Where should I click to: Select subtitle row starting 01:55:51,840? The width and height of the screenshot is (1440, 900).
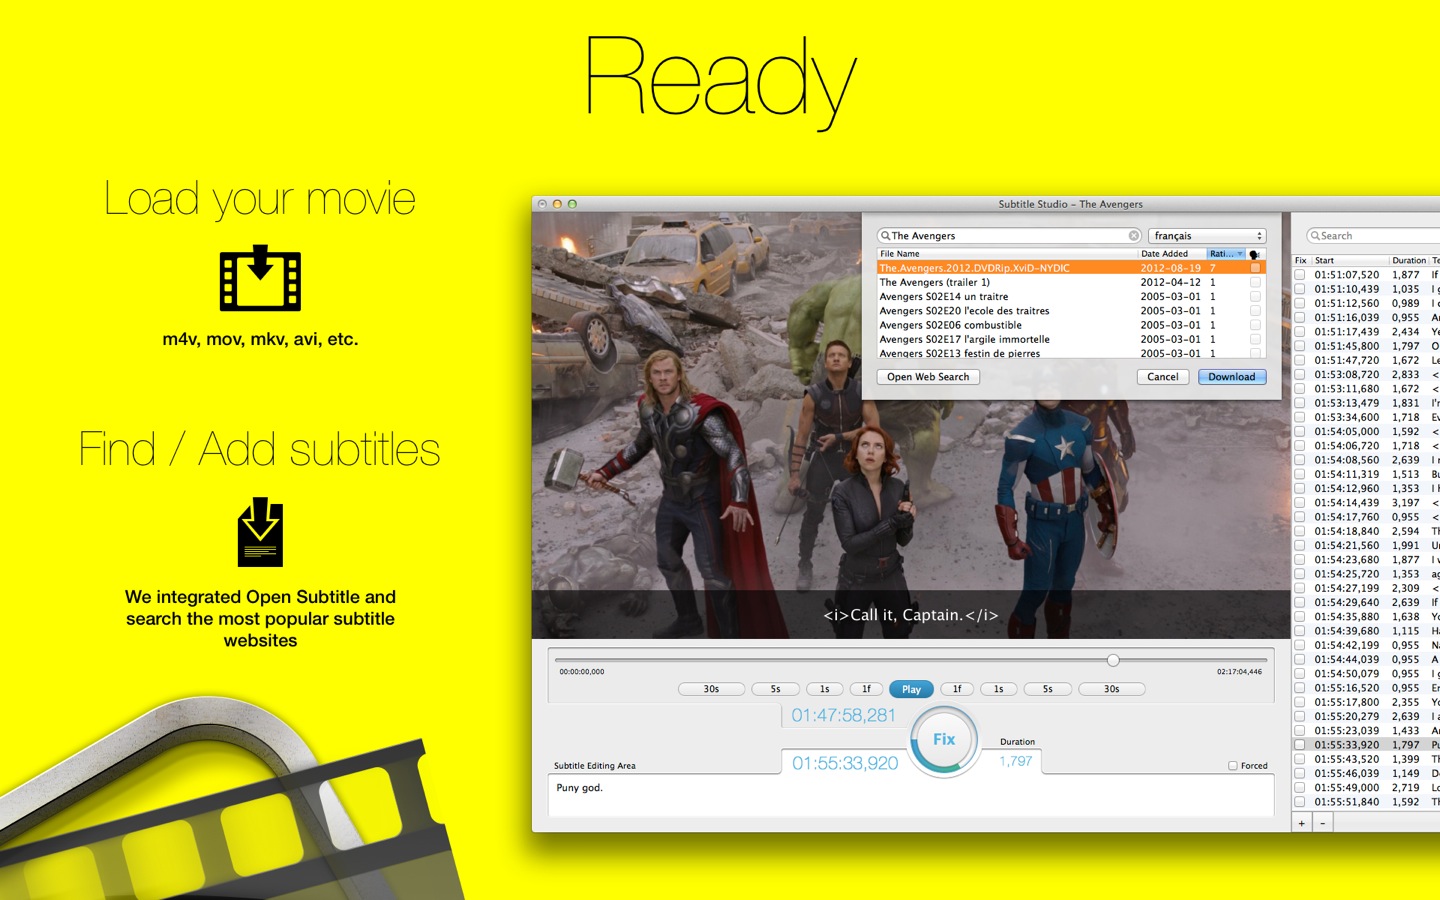1366,802
